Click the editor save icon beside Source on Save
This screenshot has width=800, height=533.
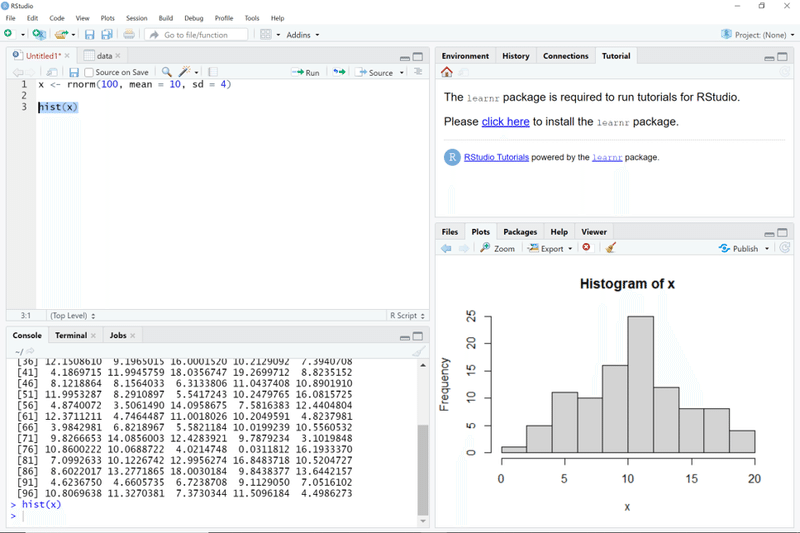pyautogui.click(x=74, y=72)
